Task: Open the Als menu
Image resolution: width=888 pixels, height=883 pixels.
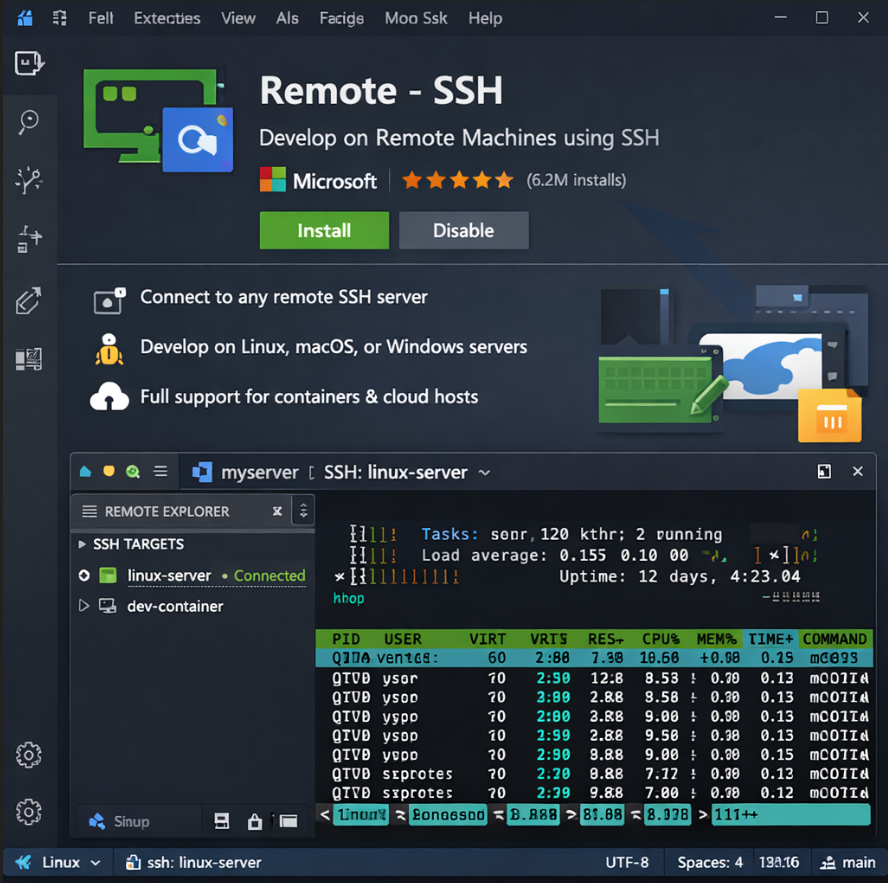Action: [x=287, y=18]
